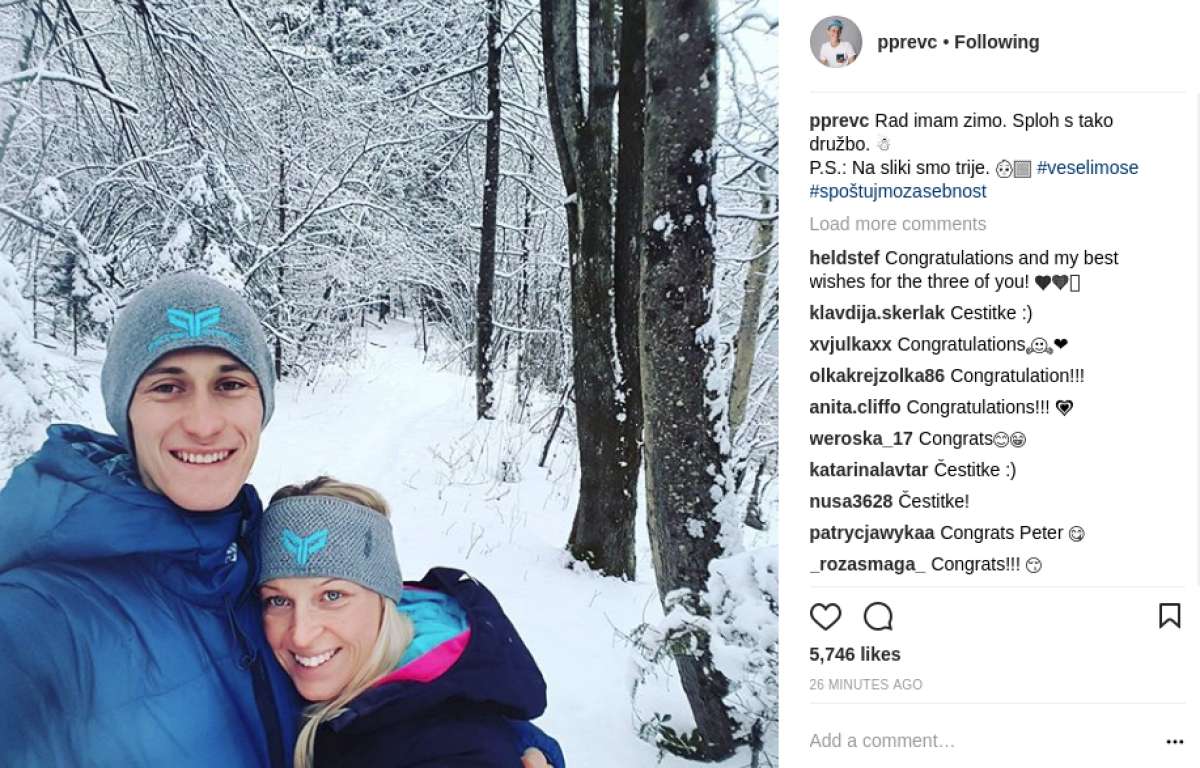Open _rozasmaga_'s profile
This screenshot has width=1200, height=768.
(867, 564)
